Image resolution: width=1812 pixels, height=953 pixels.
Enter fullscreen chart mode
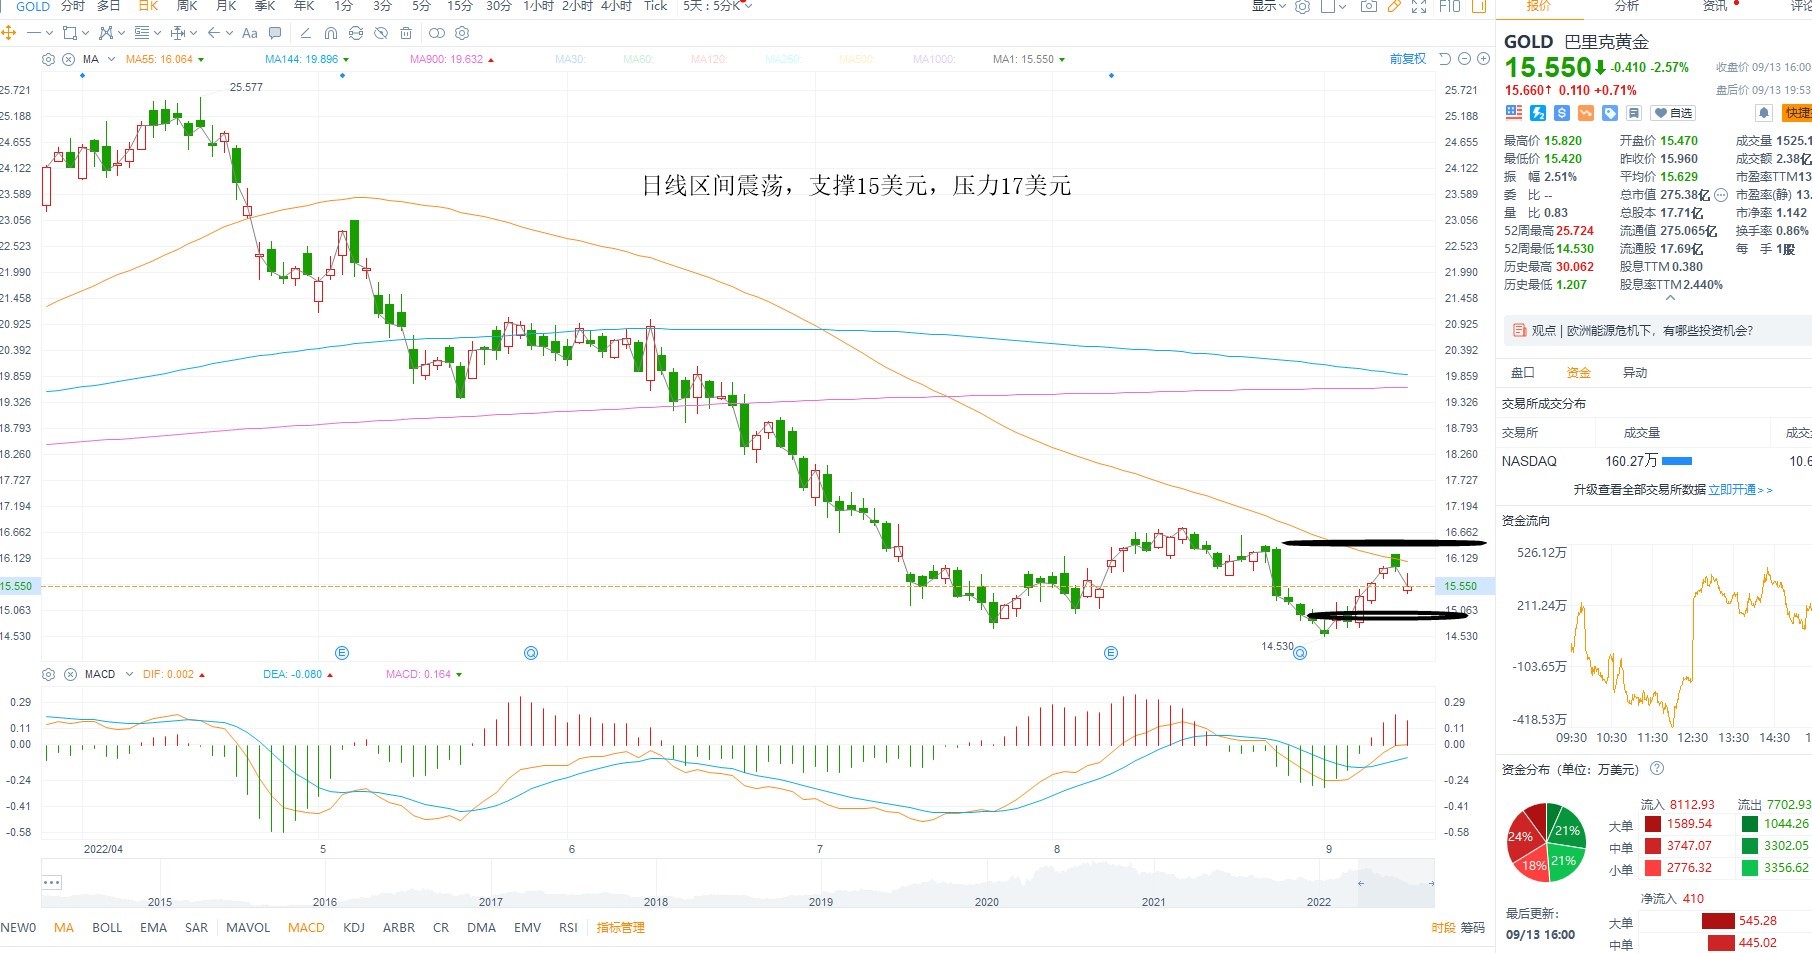pyautogui.click(x=1419, y=6)
